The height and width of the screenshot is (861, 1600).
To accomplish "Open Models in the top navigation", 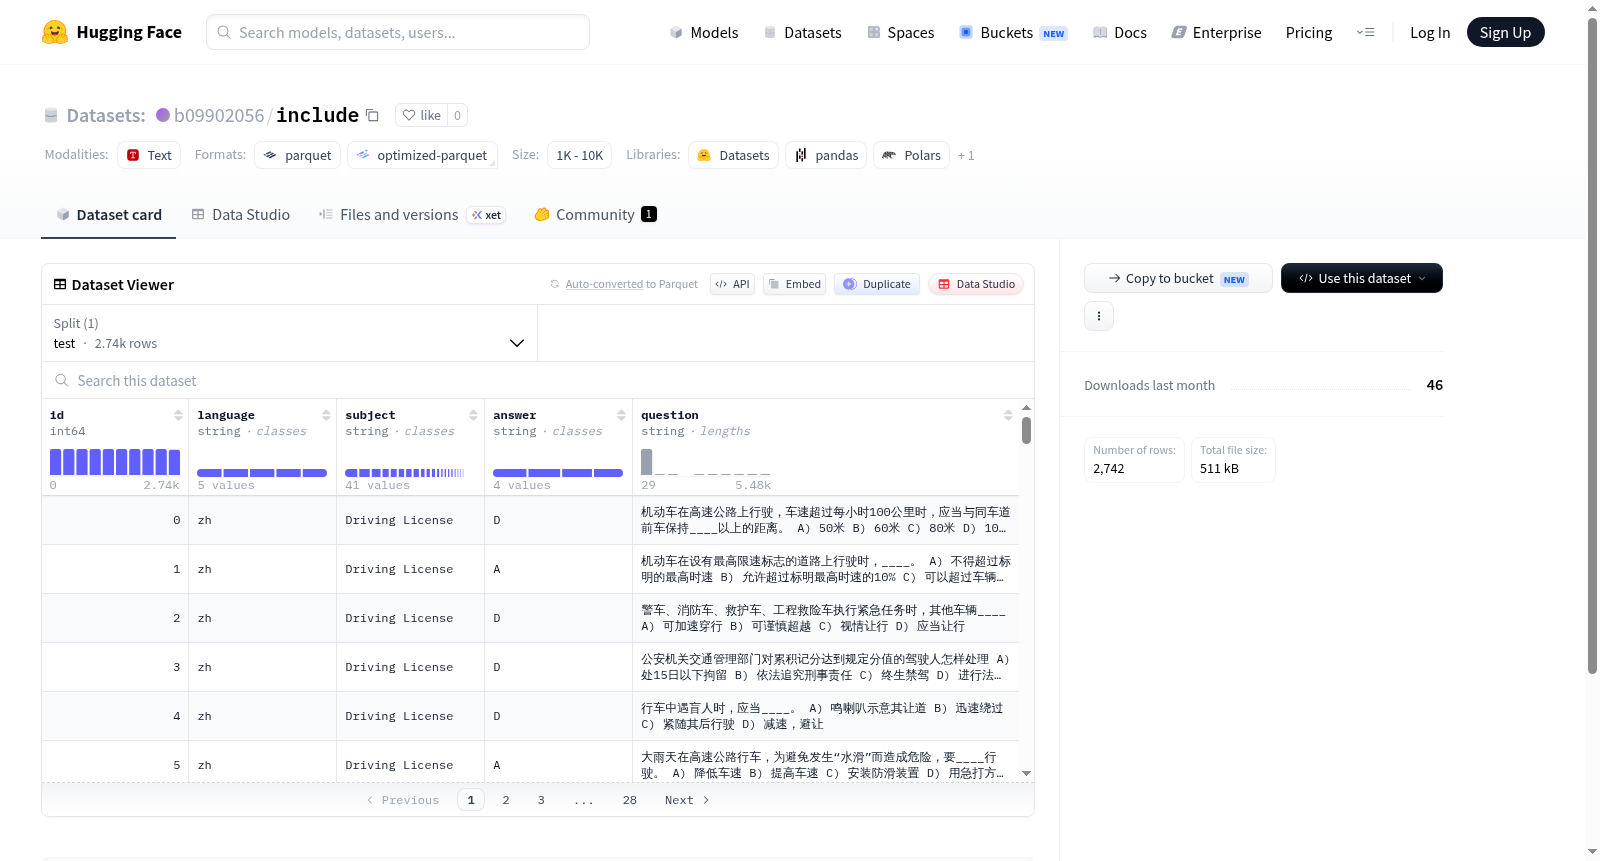I will pos(704,32).
